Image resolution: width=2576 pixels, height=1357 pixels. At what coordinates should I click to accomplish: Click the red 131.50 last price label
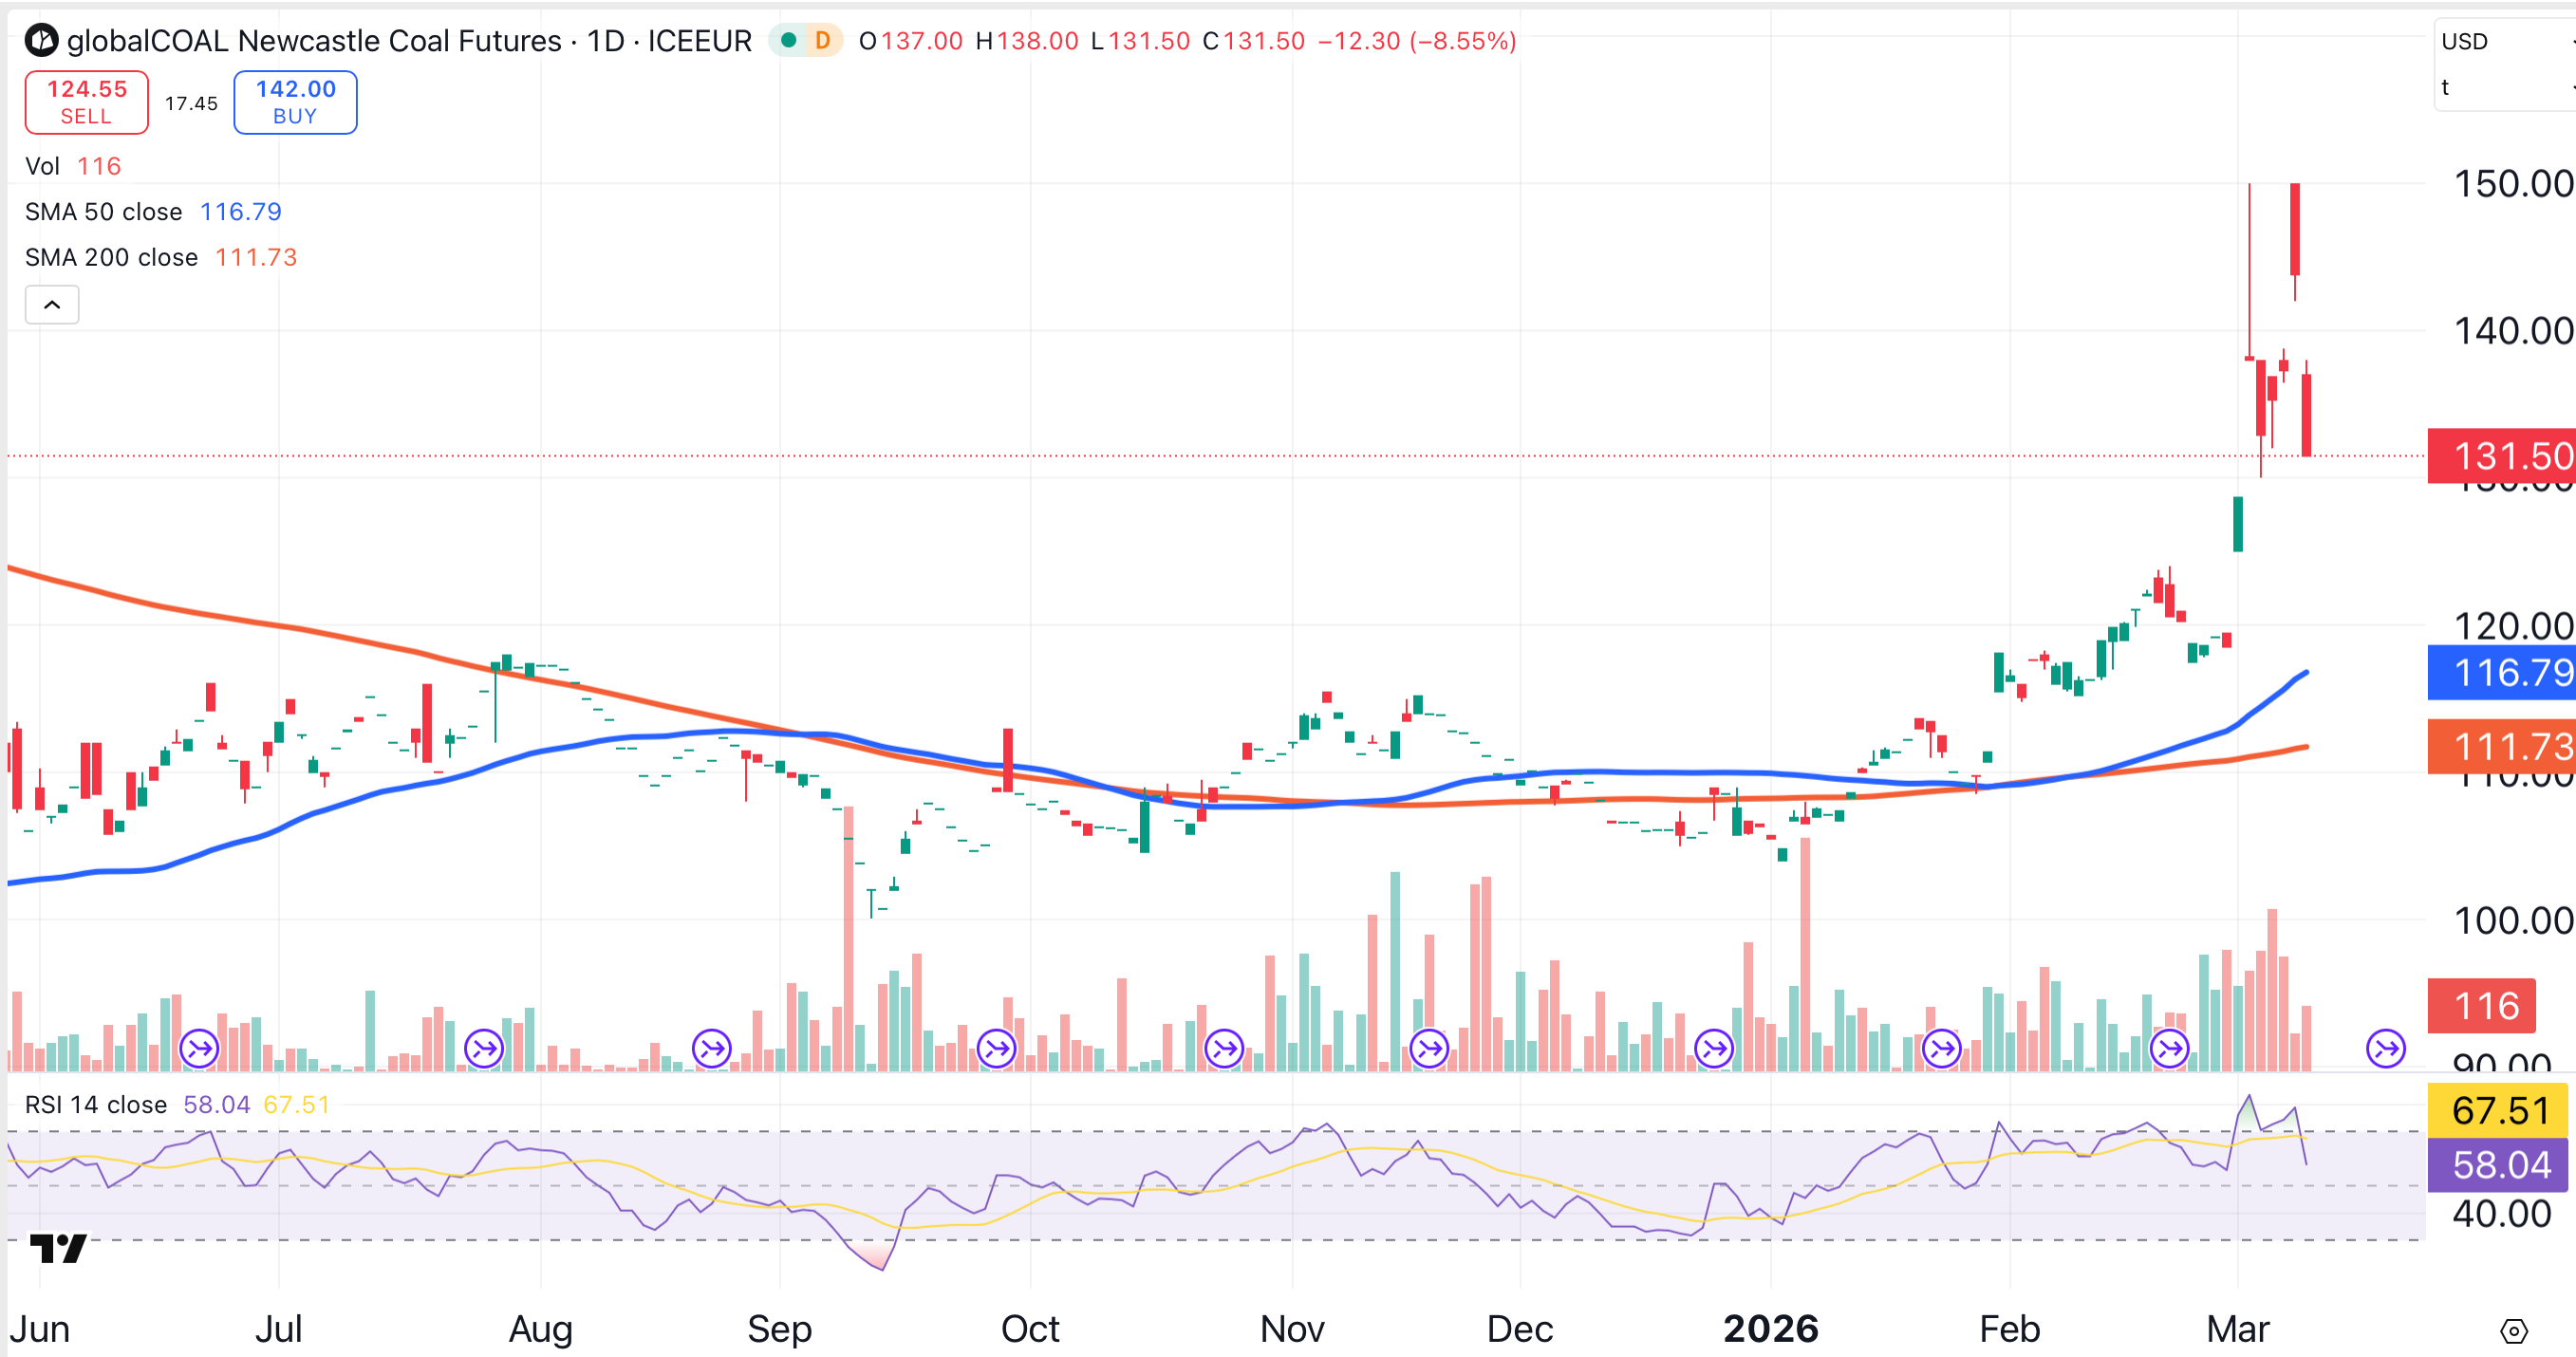2500,456
